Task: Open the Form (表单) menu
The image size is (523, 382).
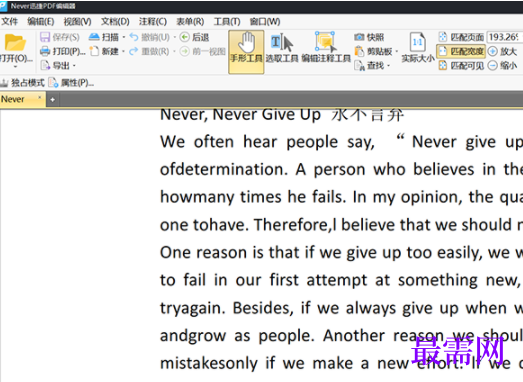Action: [x=190, y=22]
